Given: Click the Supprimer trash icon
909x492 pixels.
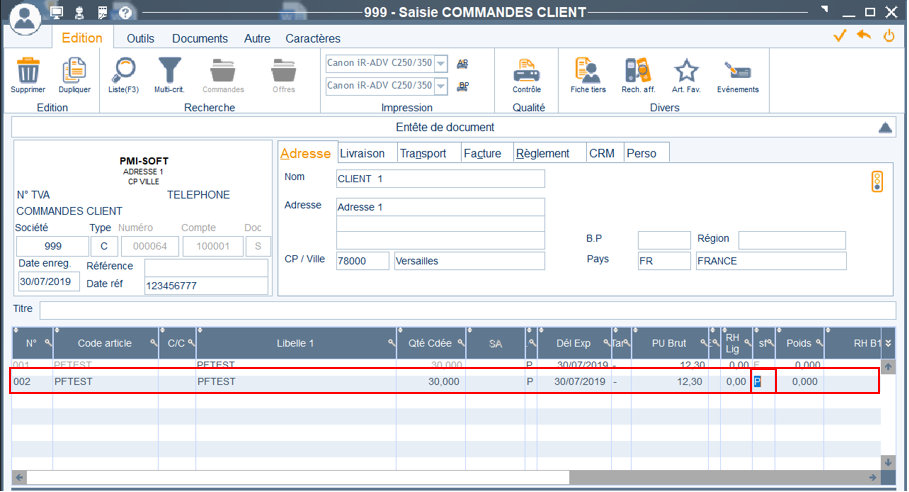Looking at the screenshot, I should point(28,71).
